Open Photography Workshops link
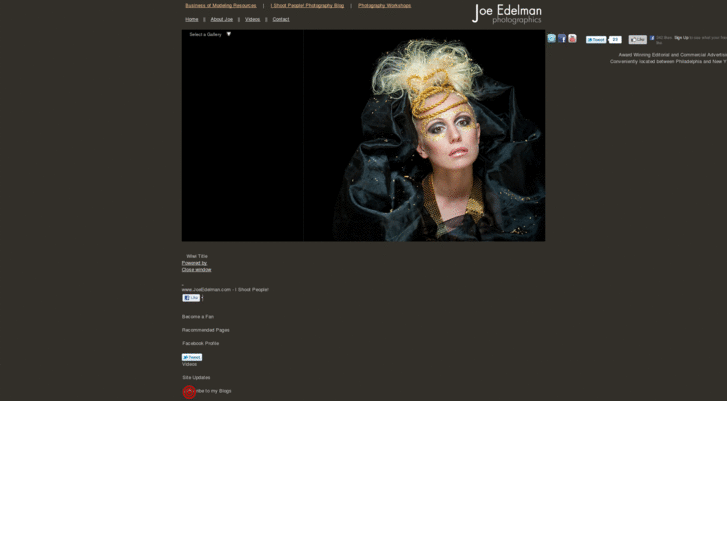Image resolution: width=727 pixels, height=545 pixels. (x=384, y=6)
